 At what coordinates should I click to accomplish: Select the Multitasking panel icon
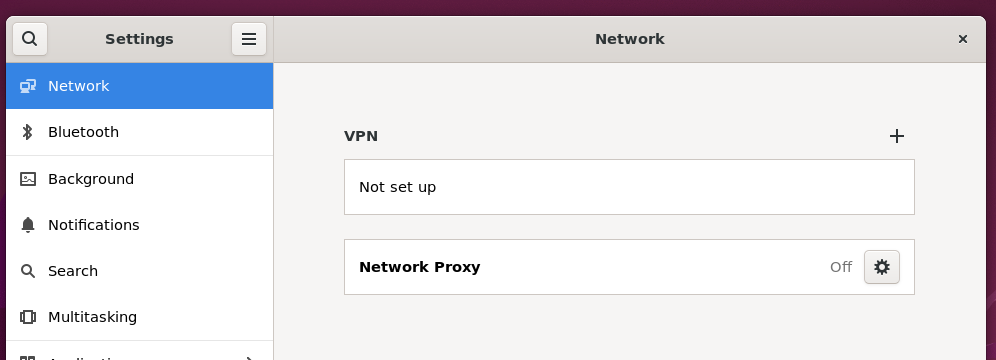28,317
